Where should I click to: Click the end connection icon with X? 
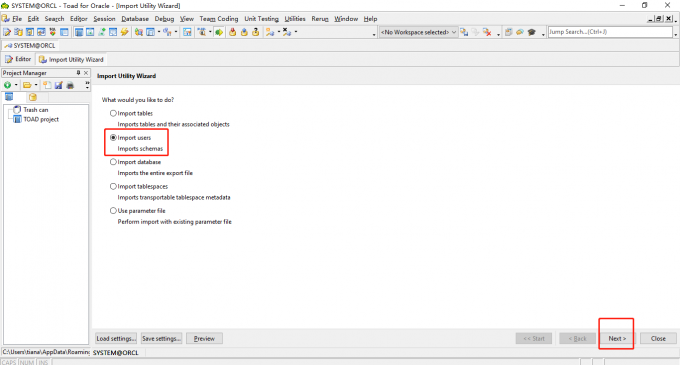point(287,32)
